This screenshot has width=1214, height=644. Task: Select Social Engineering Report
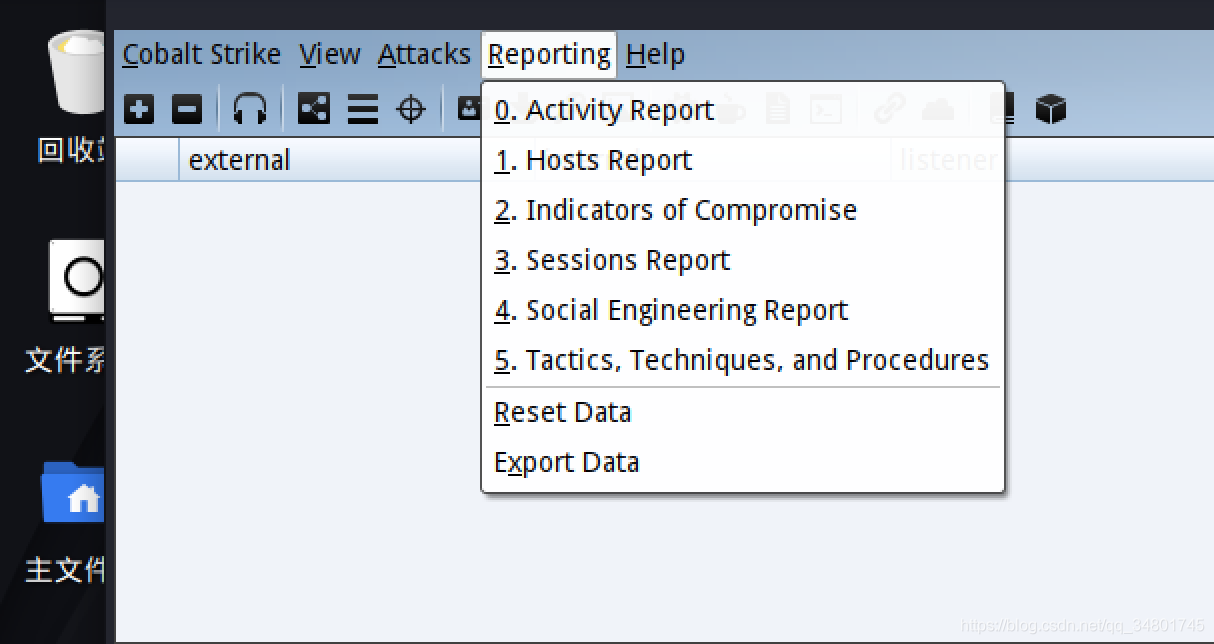[742, 310]
